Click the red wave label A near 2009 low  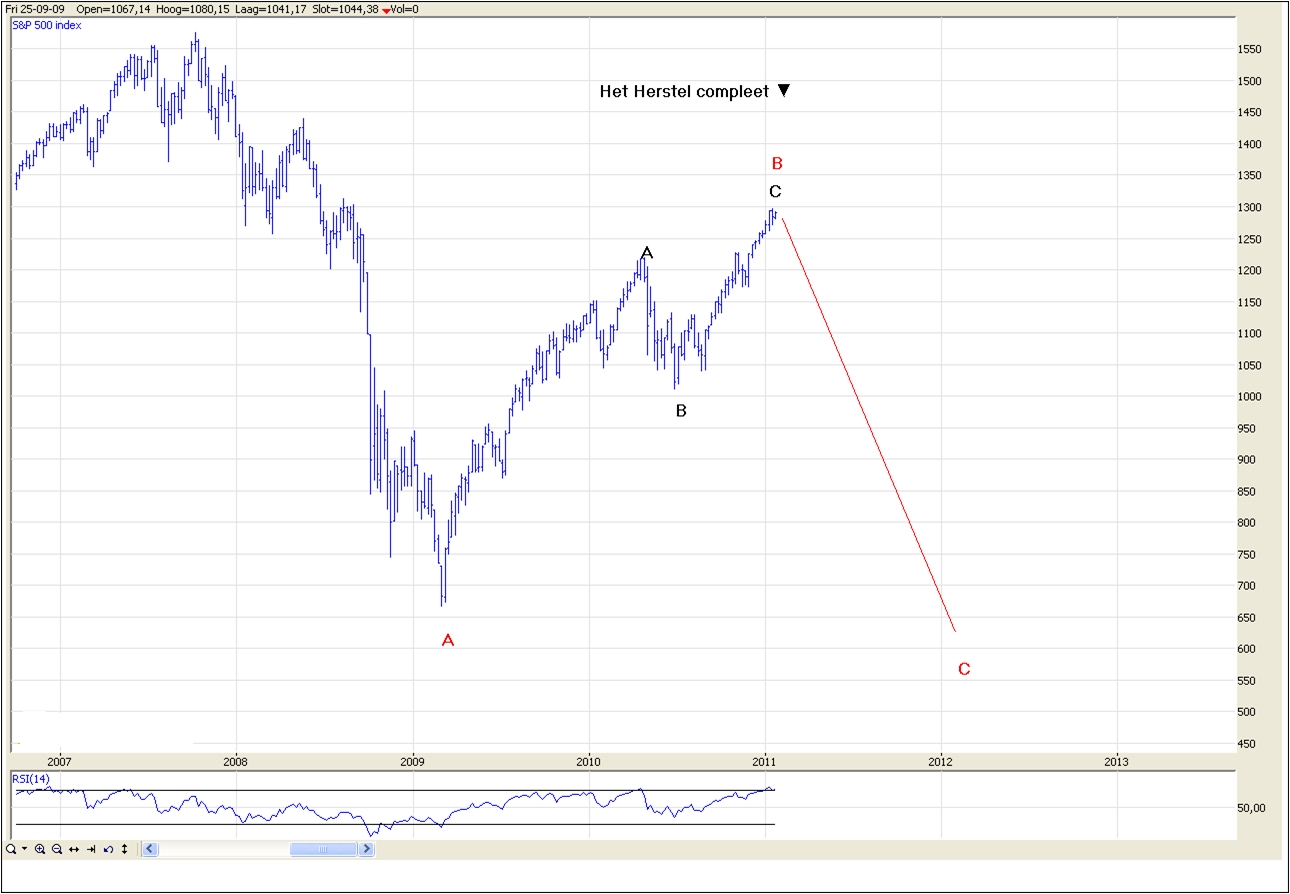448,640
